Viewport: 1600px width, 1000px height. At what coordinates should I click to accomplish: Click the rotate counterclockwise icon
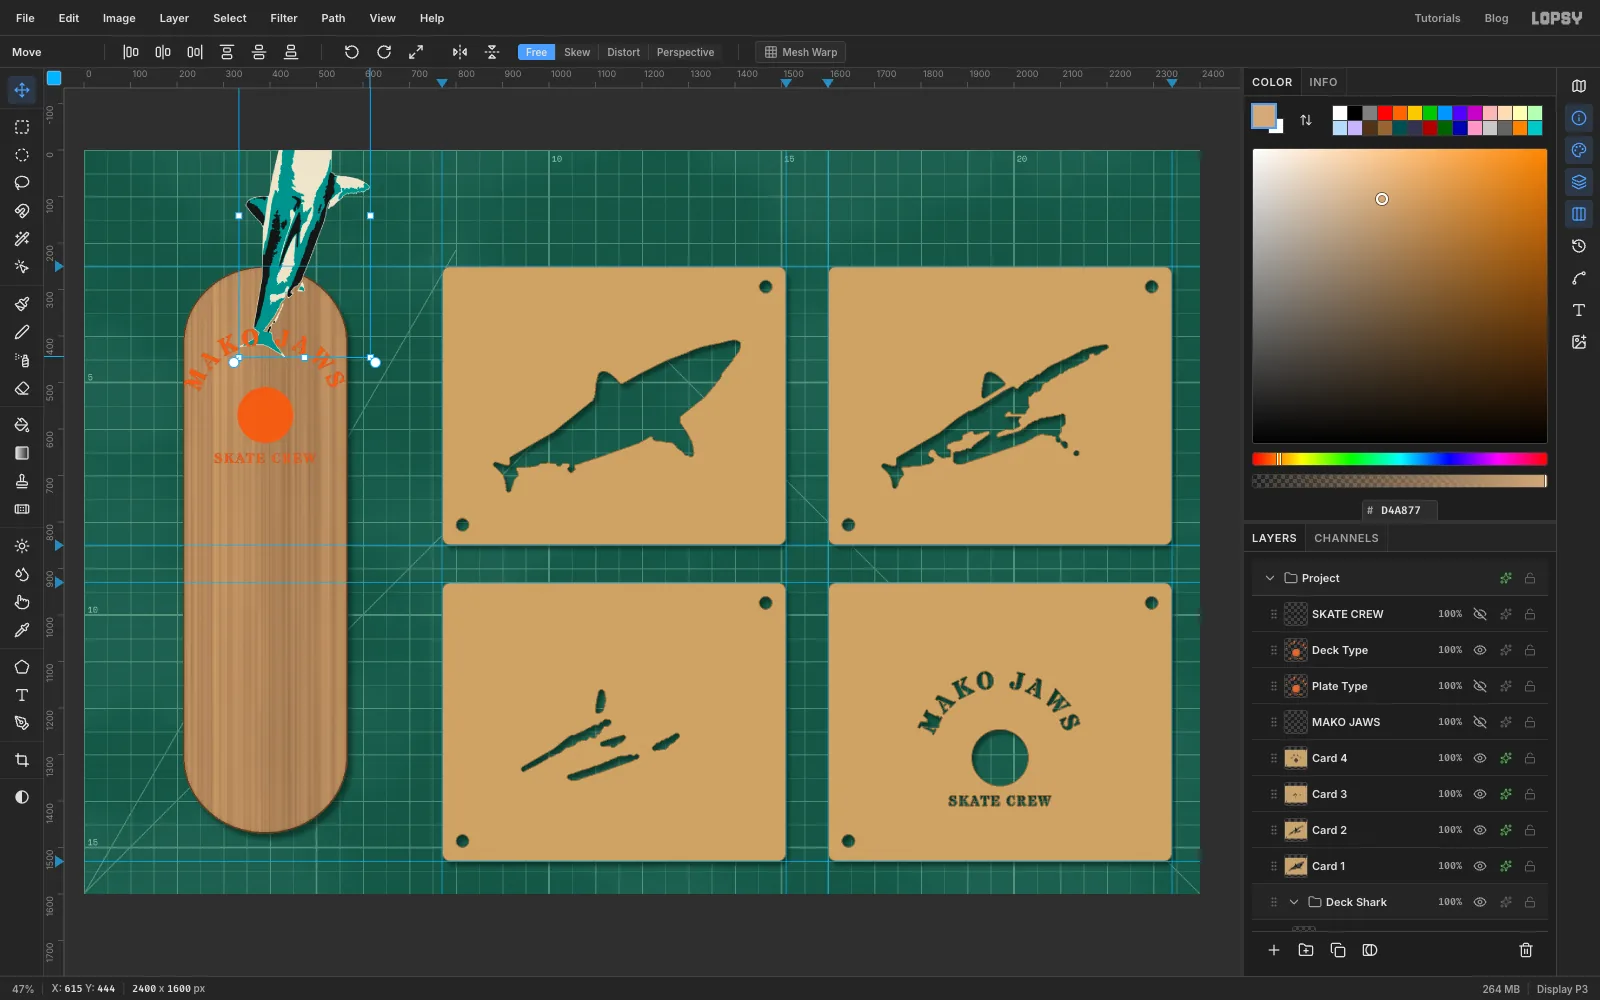click(352, 52)
